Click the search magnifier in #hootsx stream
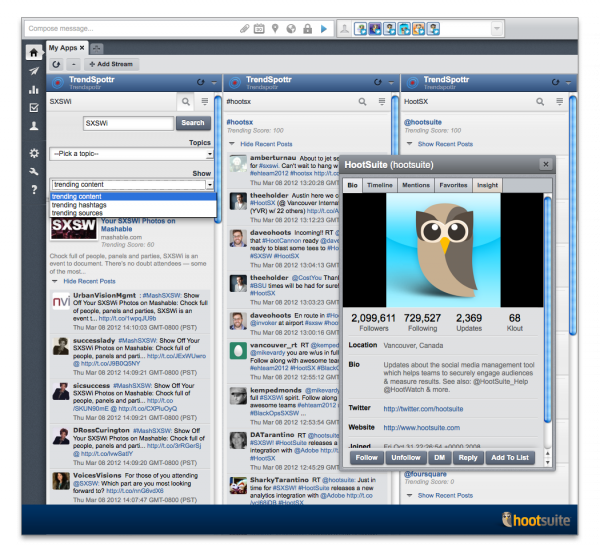Screen dimensions: 600x557 pyautogui.click(x=362, y=102)
